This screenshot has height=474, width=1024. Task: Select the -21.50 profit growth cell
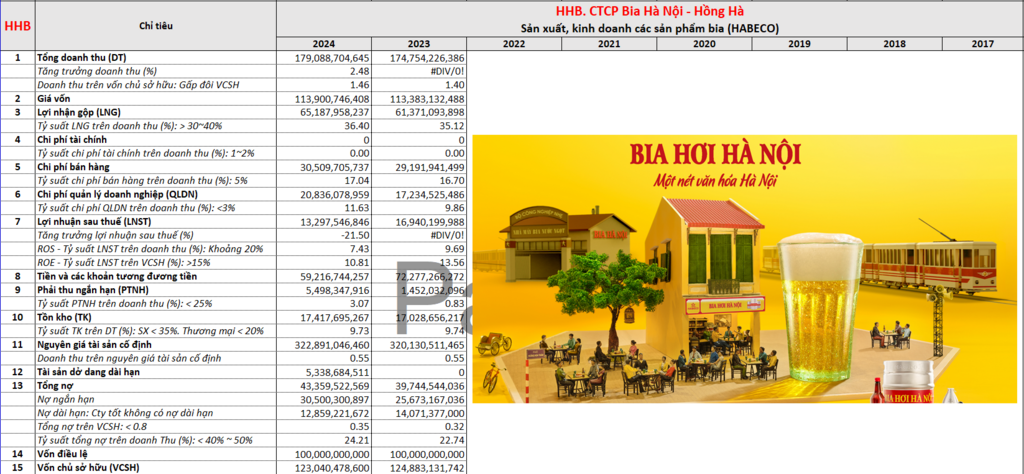point(323,234)
